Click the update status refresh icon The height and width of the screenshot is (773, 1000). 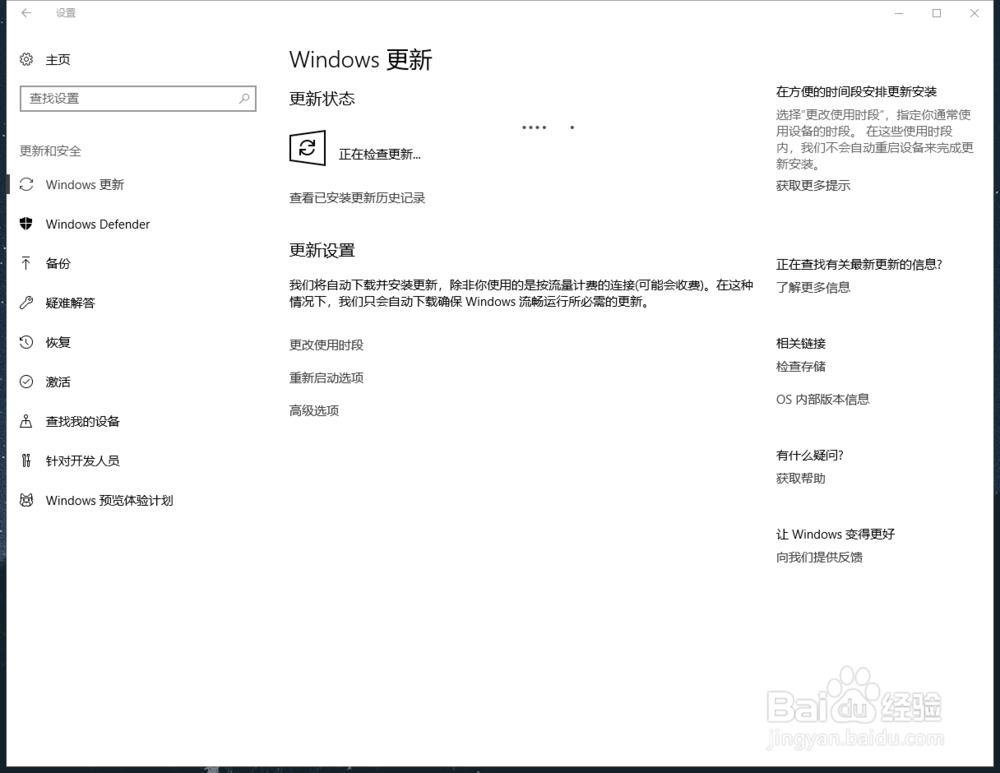coord(307,148)
